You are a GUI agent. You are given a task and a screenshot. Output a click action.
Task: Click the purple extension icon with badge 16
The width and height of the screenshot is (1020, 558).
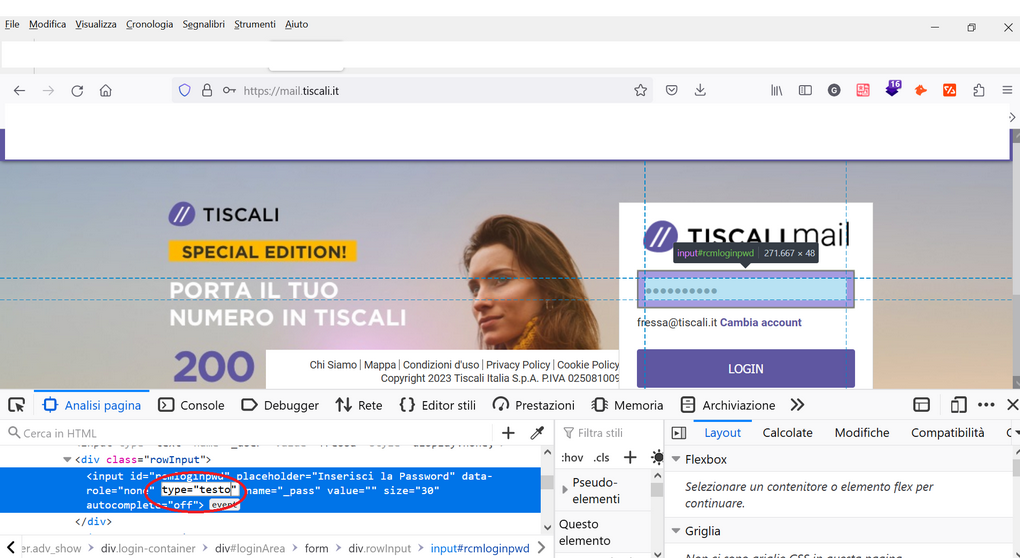point(892,88)
